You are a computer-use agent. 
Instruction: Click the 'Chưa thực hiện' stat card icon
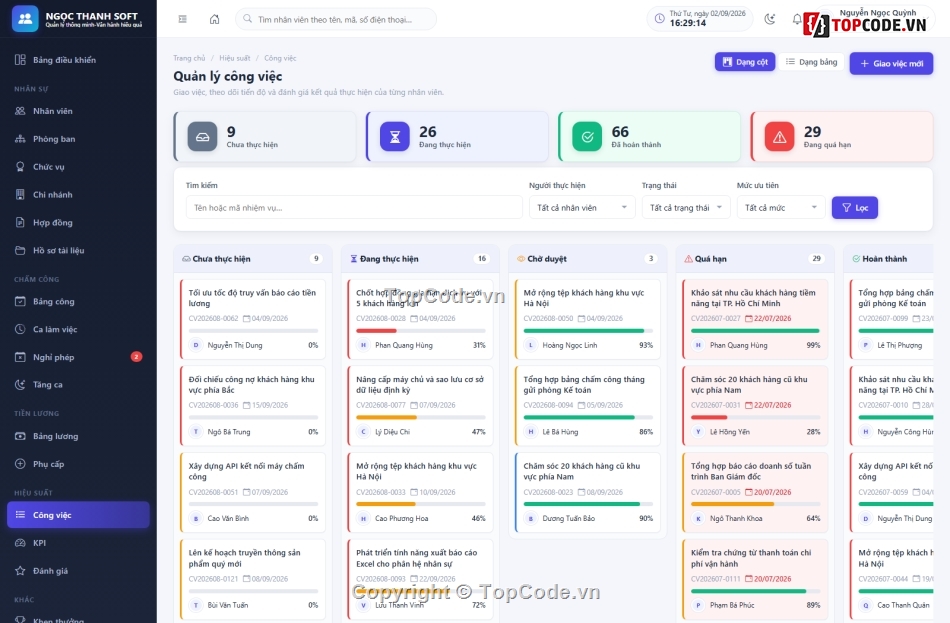point(202,136)
